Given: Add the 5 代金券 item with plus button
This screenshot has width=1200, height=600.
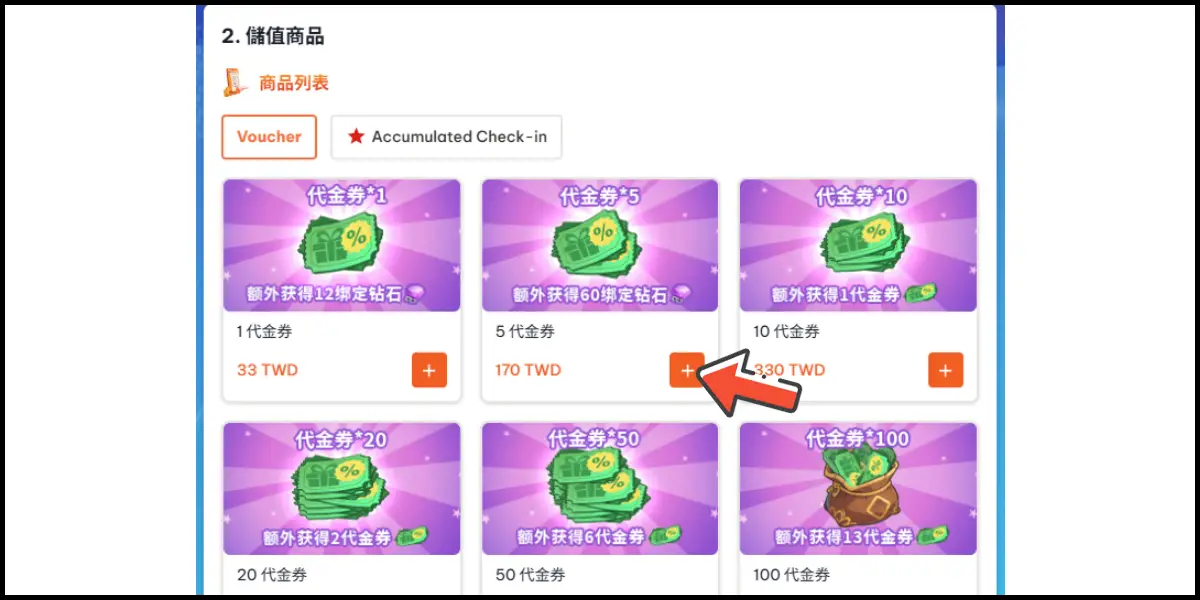Looking at the screenshot, I should (x=687, y=370).
